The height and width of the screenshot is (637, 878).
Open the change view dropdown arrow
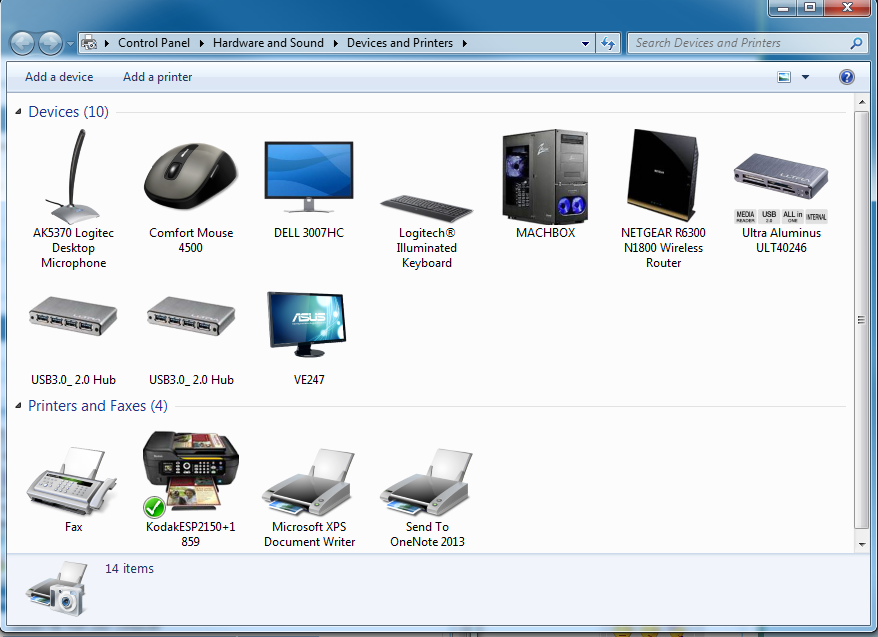(x=803, y=76)
